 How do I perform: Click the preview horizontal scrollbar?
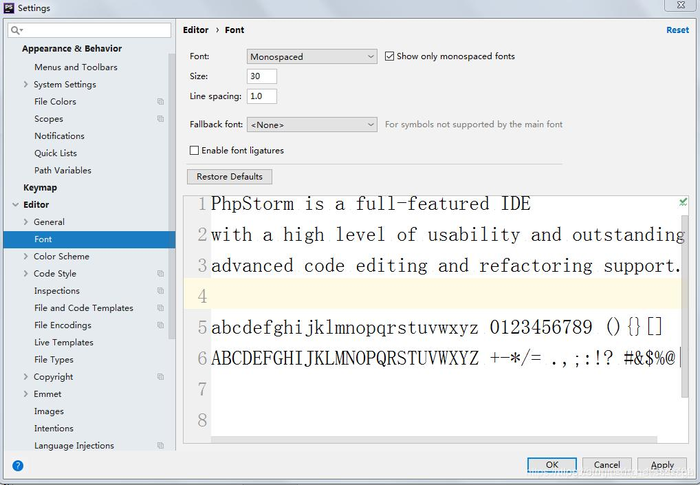[x=433, y=440]
